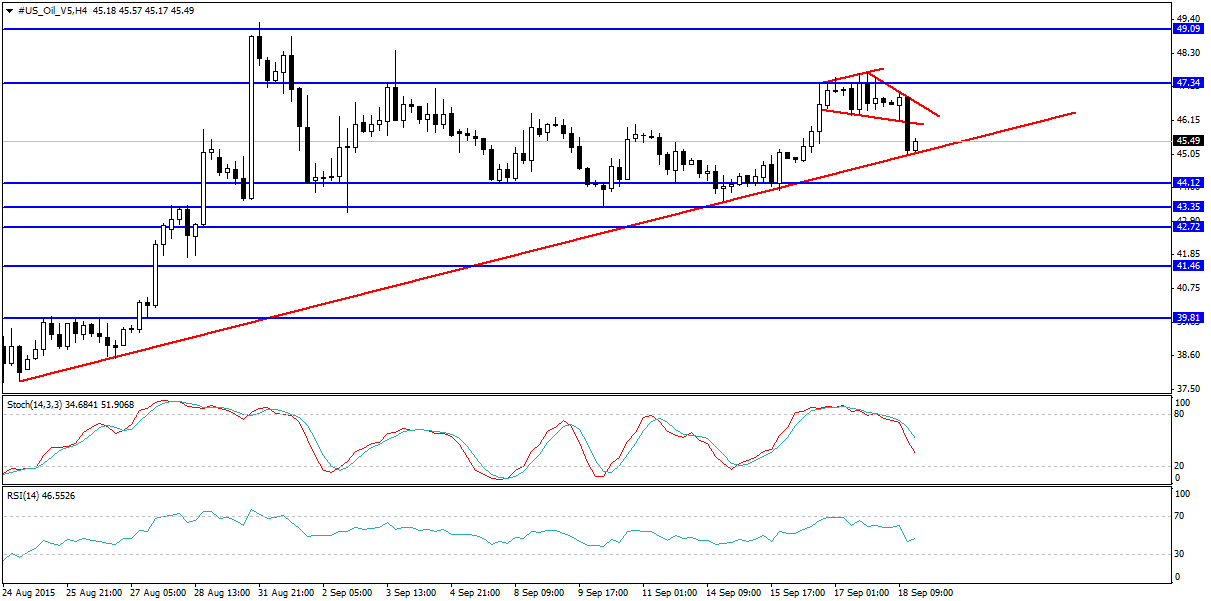1211x601 pixels.
Task: Select the 41.46 price level label
Action: [x=1188, y=266]
